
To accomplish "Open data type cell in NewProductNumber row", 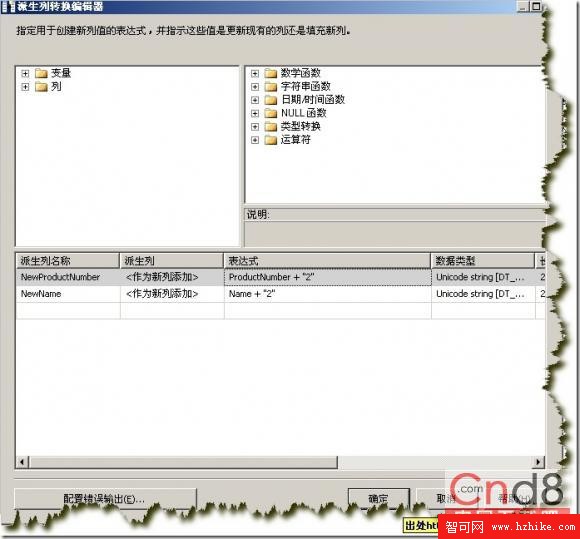I will 483,277.
